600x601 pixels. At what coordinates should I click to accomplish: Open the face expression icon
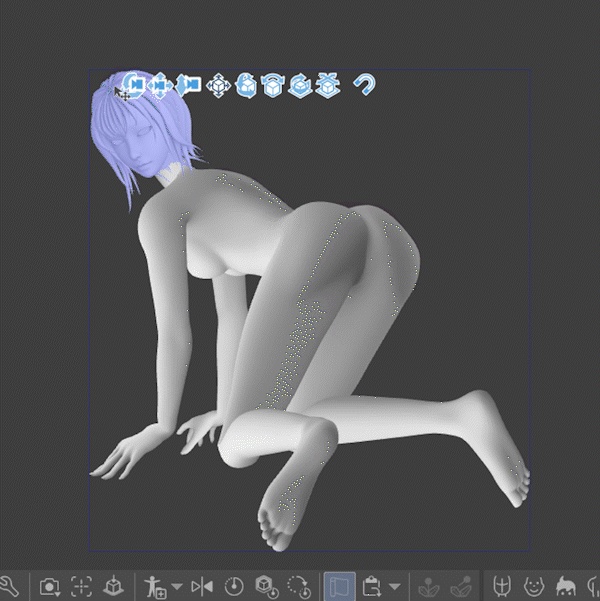coord(534,586)
